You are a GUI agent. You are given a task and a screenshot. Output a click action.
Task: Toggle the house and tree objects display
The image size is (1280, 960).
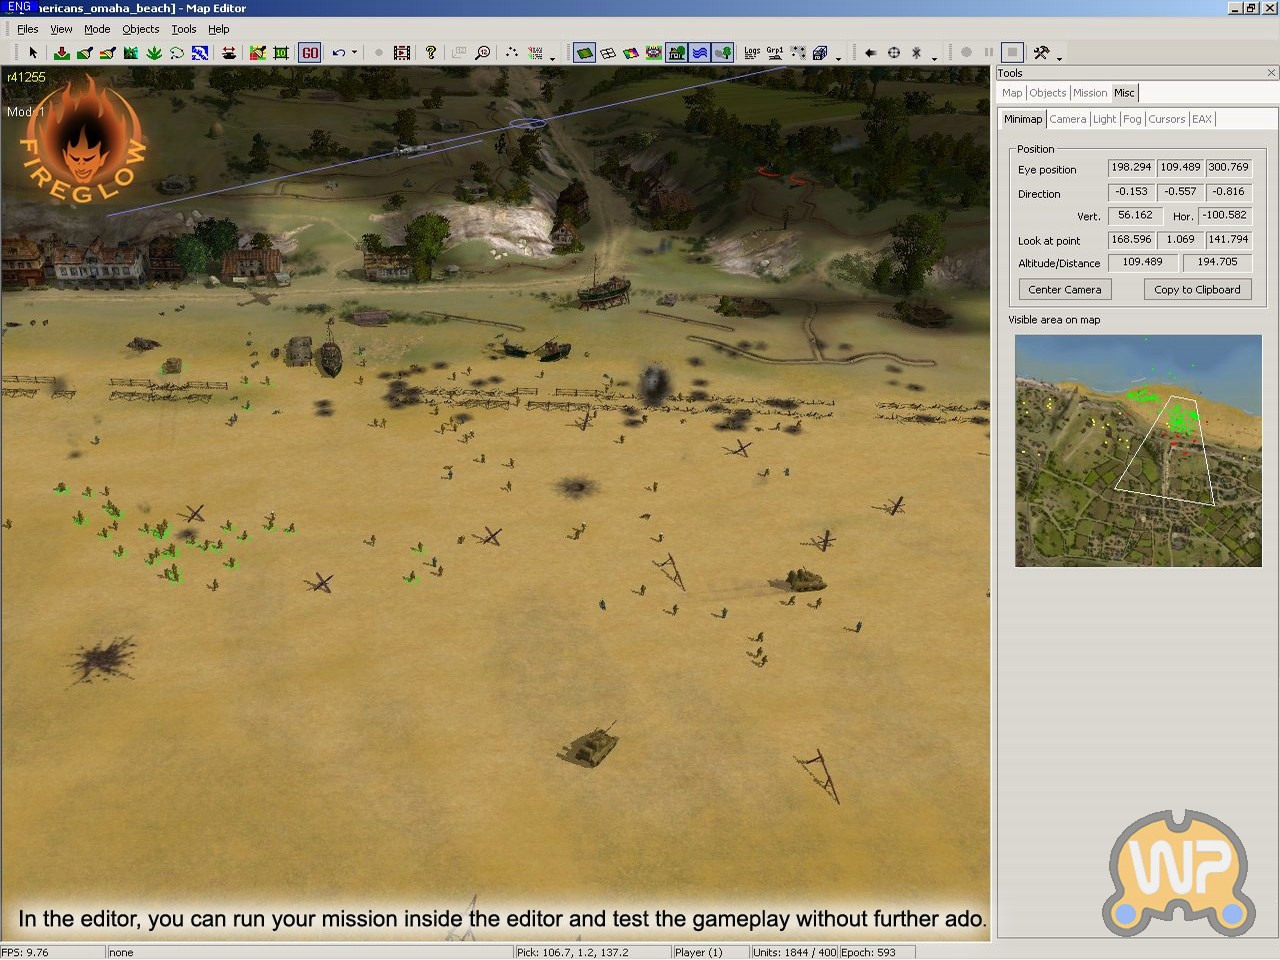click(677, 53)
